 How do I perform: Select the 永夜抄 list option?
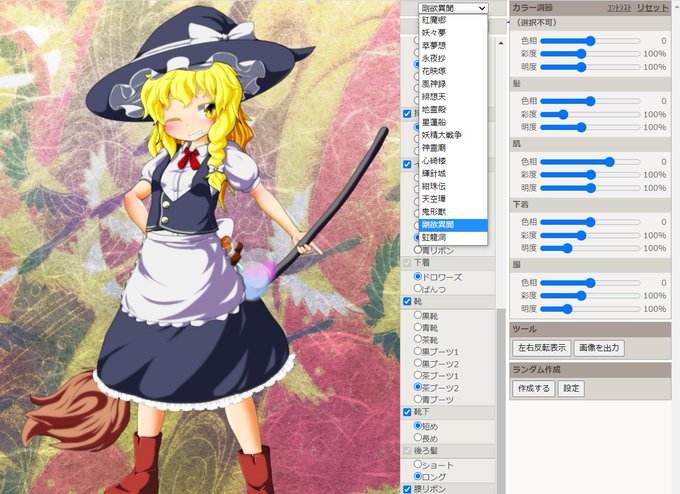[x=453, y=58]
